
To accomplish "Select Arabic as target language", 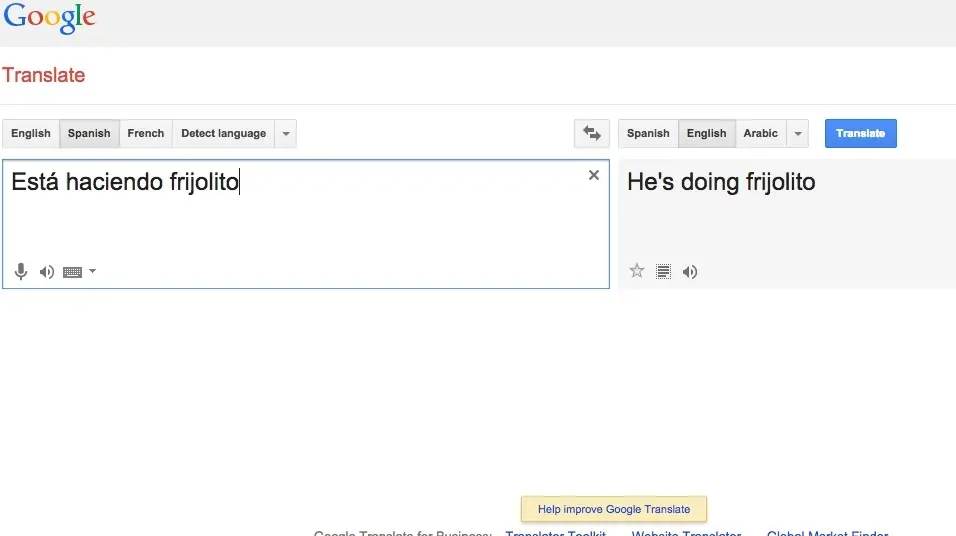I will 760,134.
